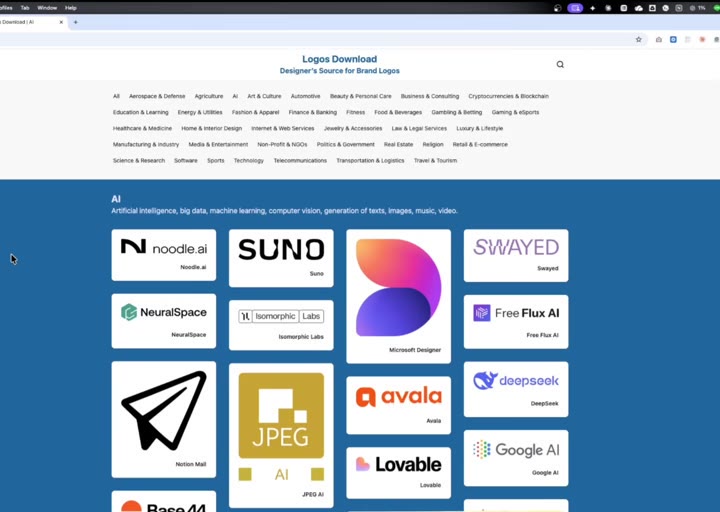Click the site search magnifier icon
The width and height of the screenshot is (720, 512).
coord(560,64)
